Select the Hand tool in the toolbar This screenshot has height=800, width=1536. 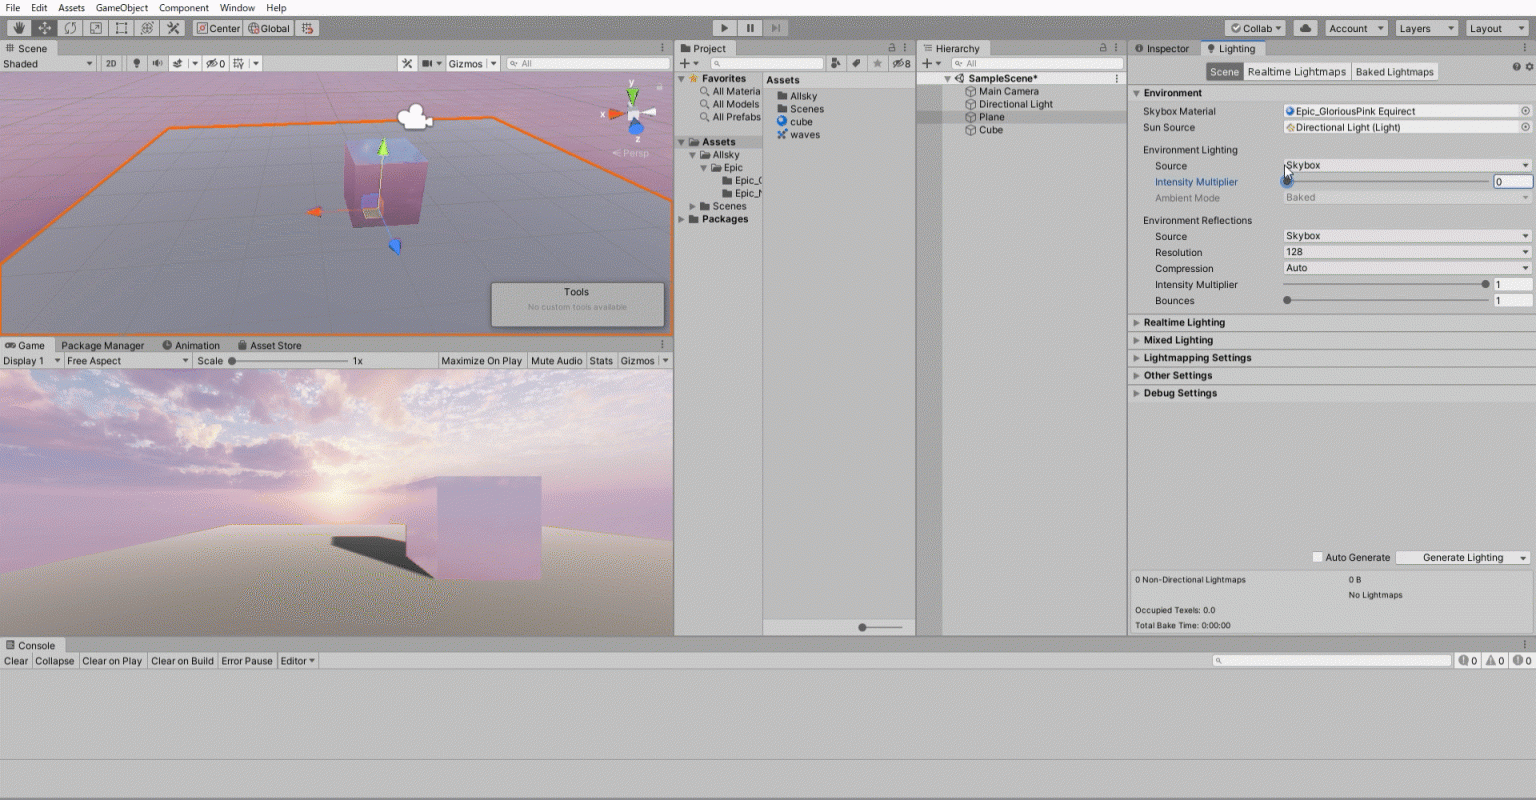coord(18,27)
